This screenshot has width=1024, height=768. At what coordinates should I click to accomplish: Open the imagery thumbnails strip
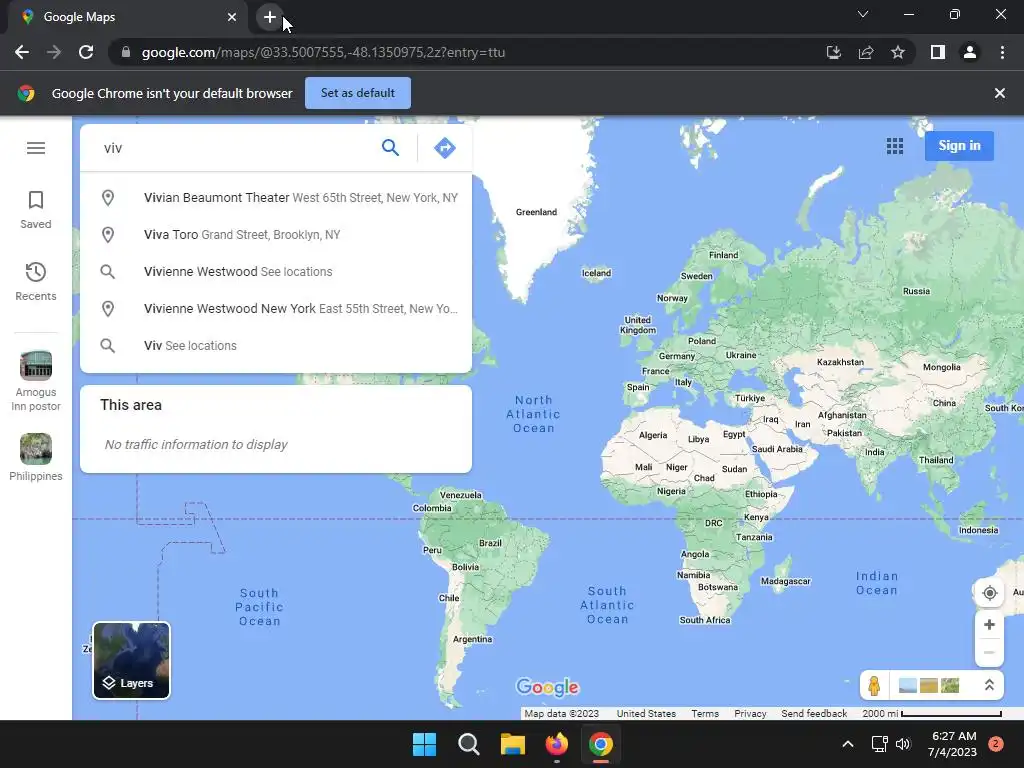pos(929,685)
